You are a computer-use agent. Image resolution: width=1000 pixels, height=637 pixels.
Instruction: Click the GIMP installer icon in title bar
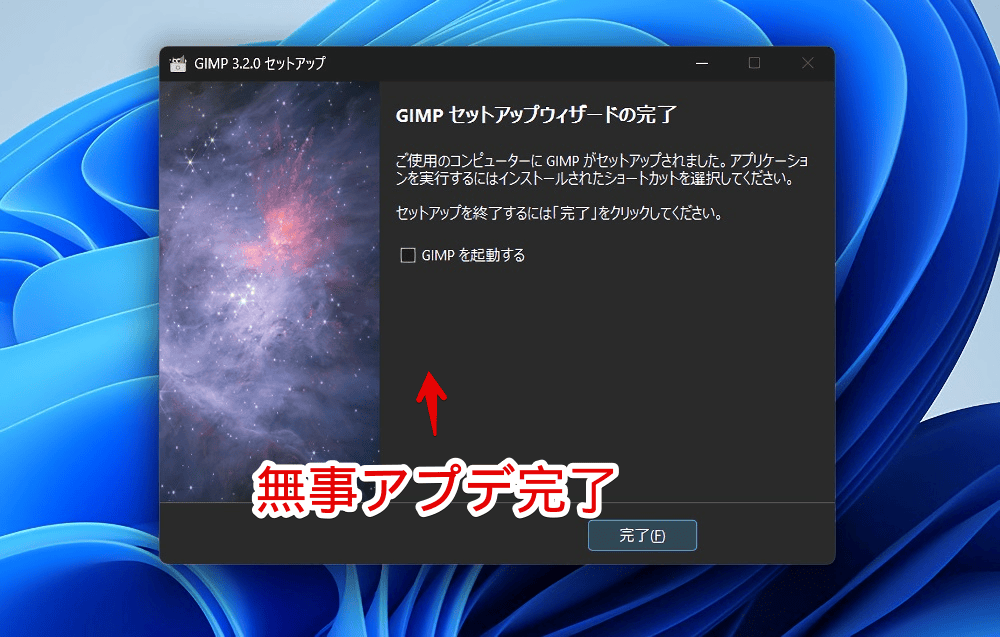[x=179, y=64]
